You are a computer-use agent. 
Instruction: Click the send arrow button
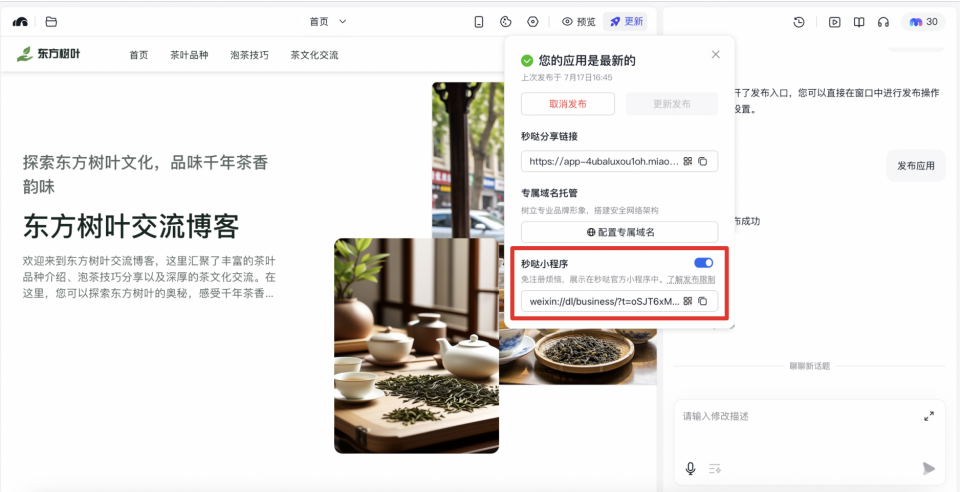click(x=929, y=469)
